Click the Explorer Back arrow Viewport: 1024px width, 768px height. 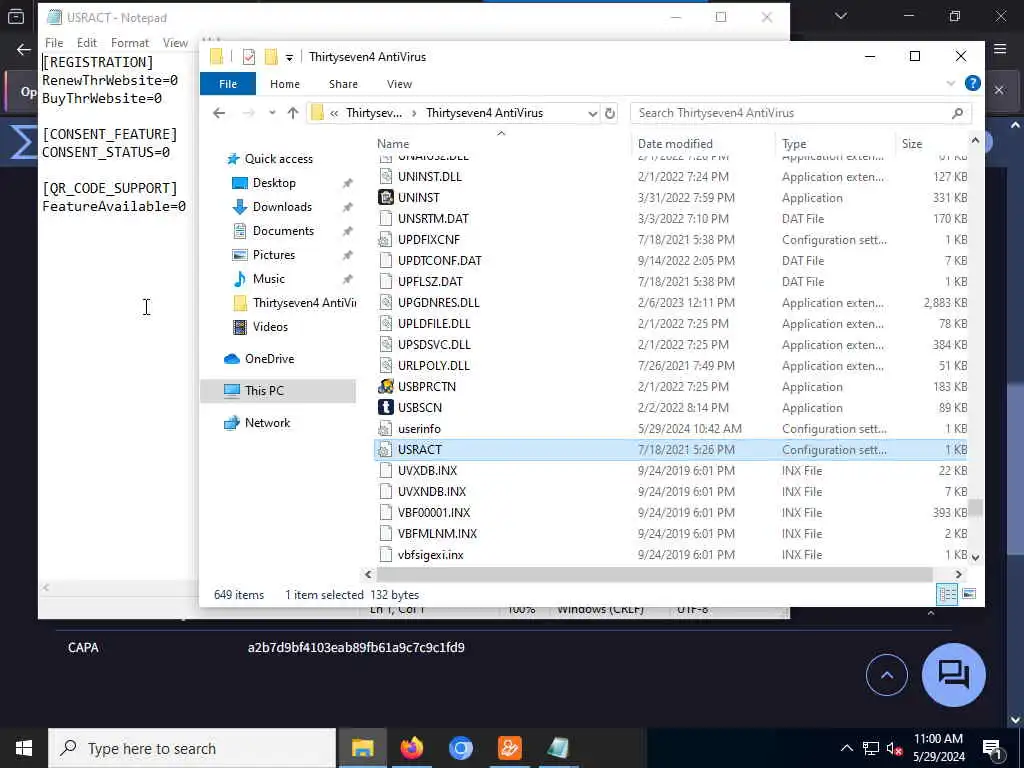click(219, 113)
